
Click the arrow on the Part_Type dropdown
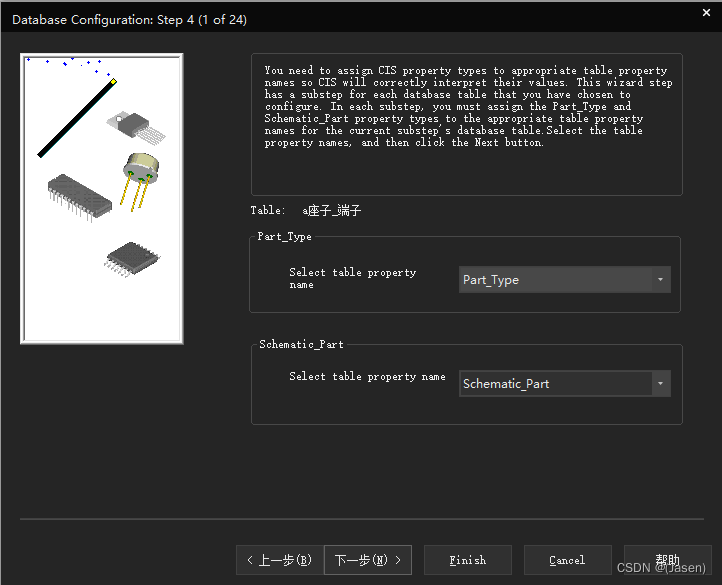pyautogui.click(x=660, y=280)
